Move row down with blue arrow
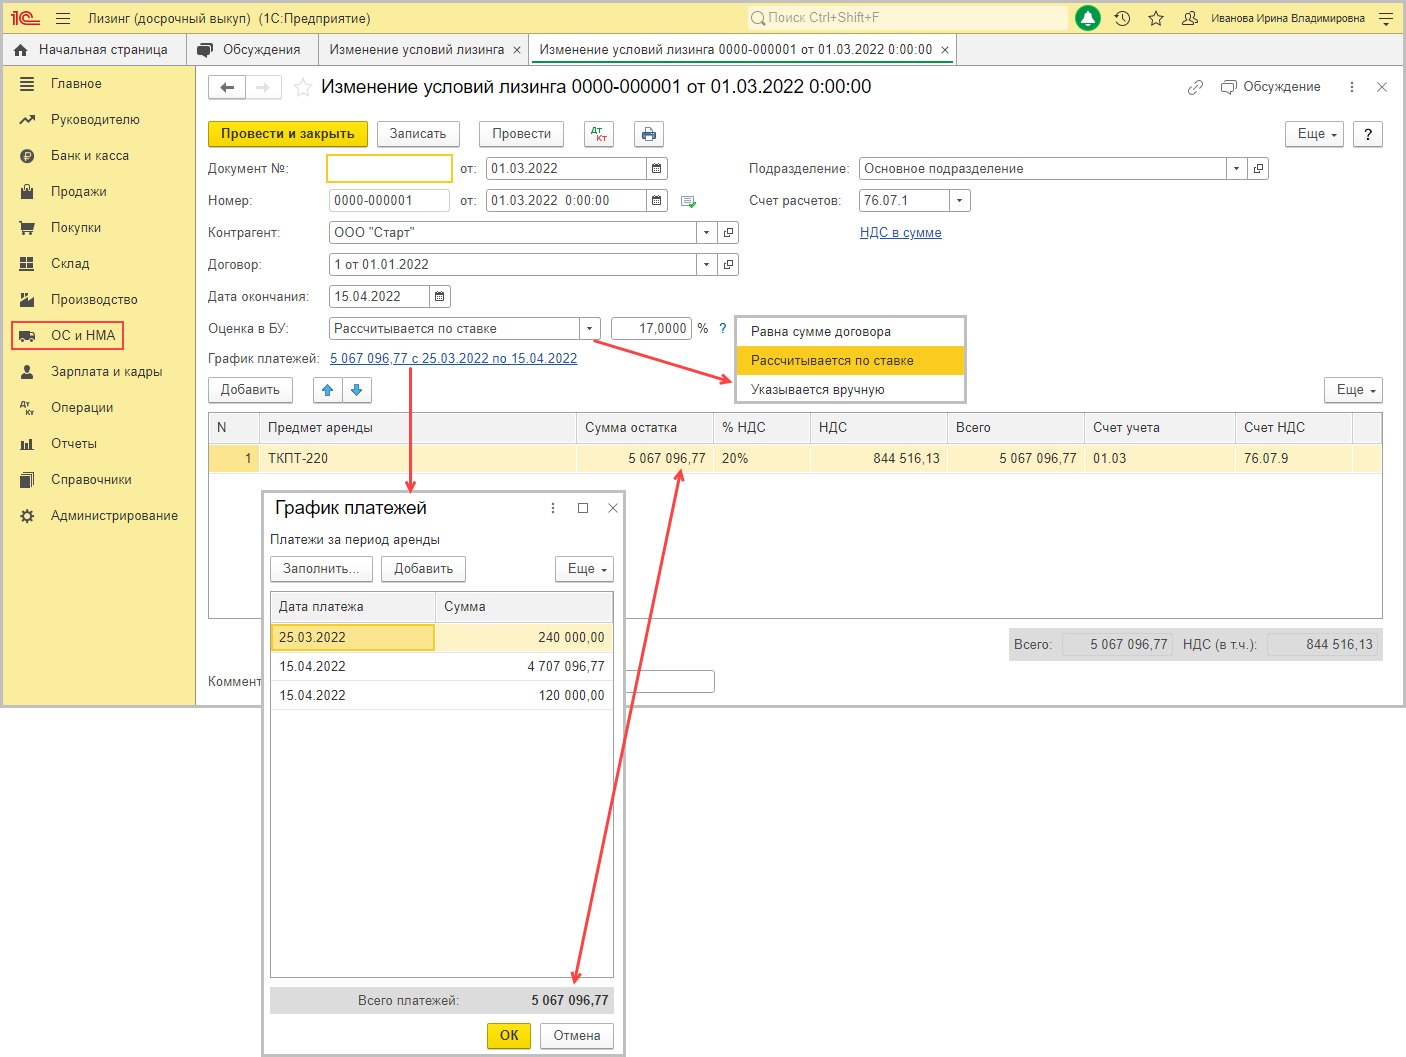Viewport: 1406px width, 1057px height. tap(357, 390)
